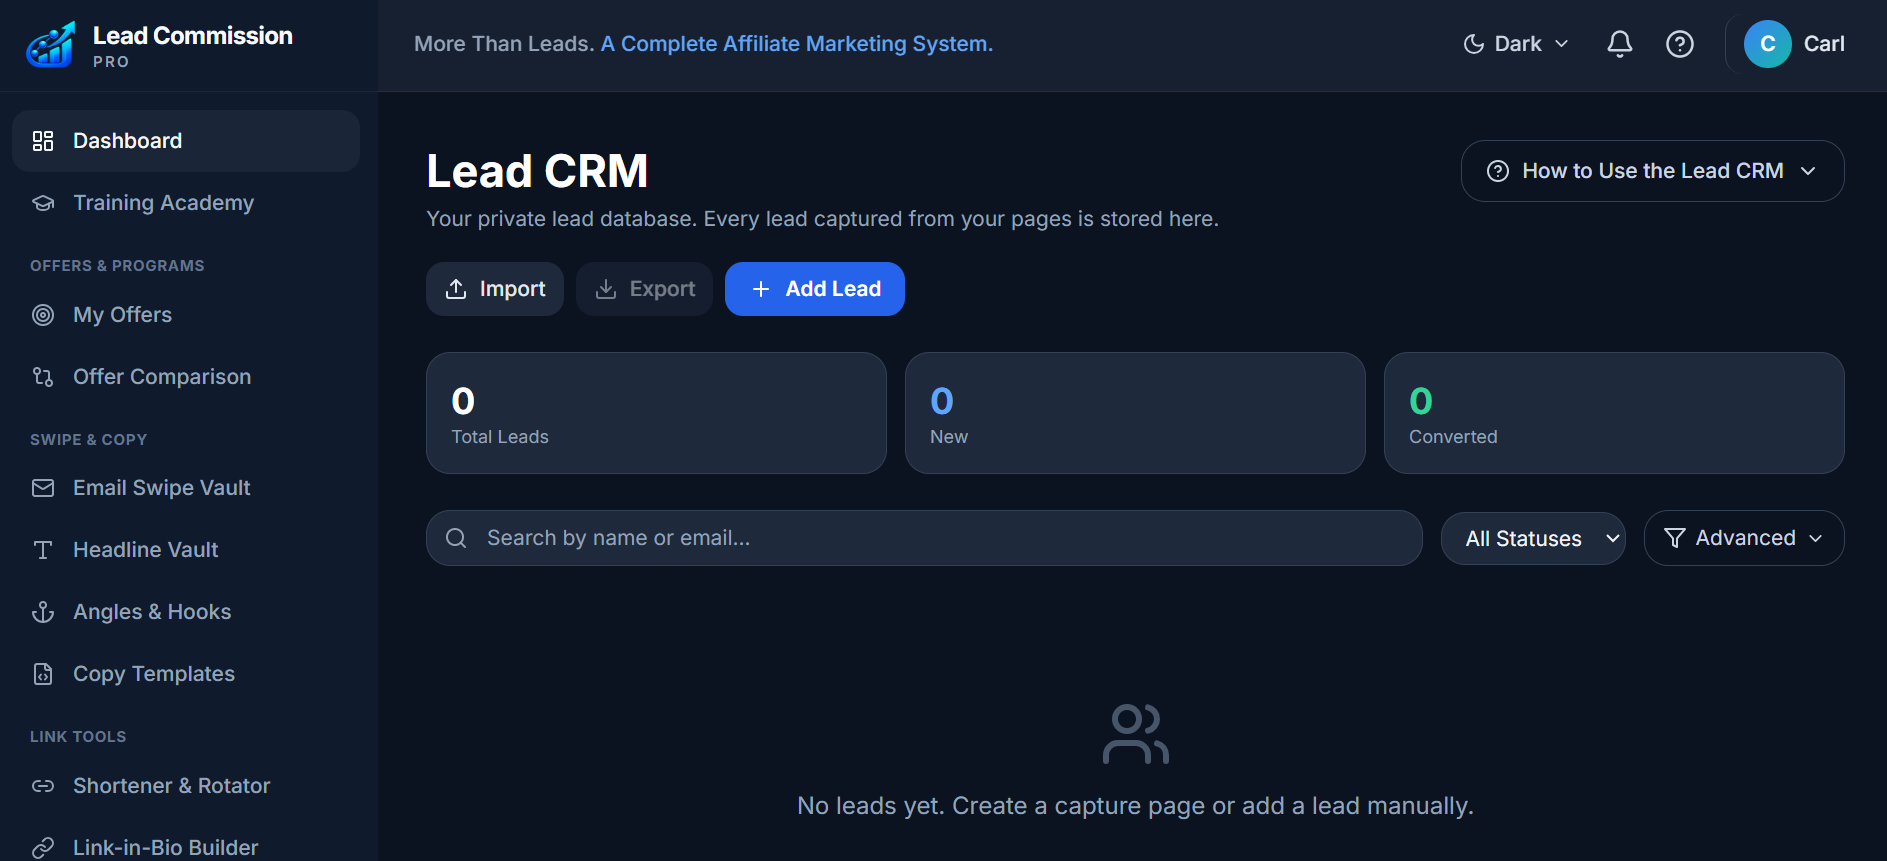Viewport: 1887px width, 861px height.
Task: Open My Offers menu item
Action: tap(186, 315)
